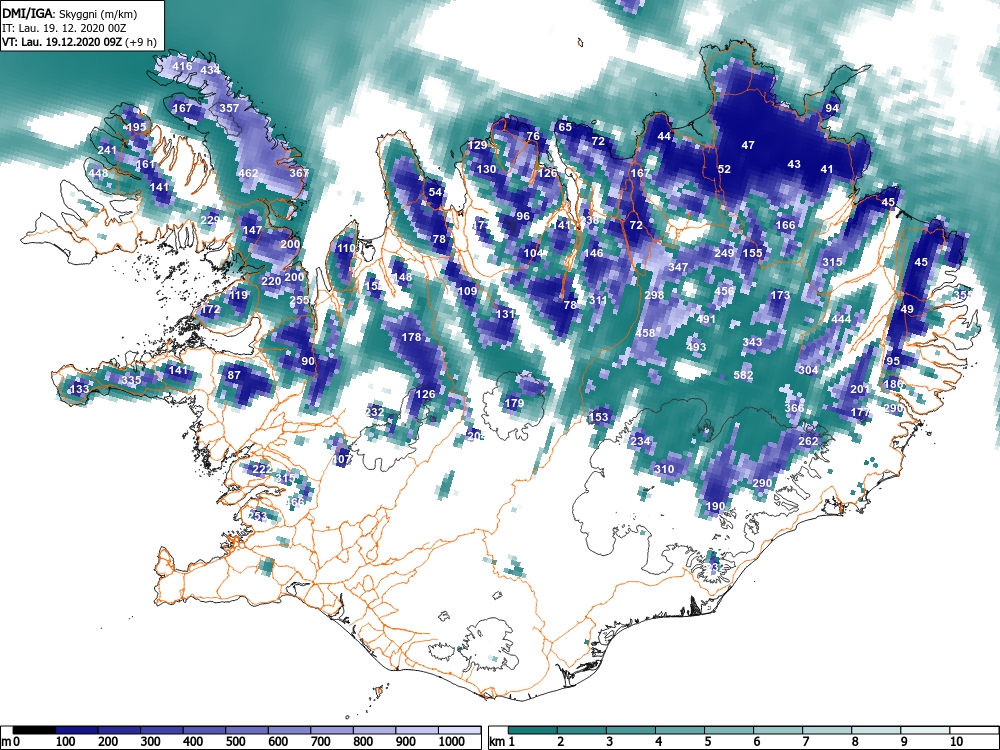Click the visibility value 249
1000x750 pixels.
tap(724, 253)
